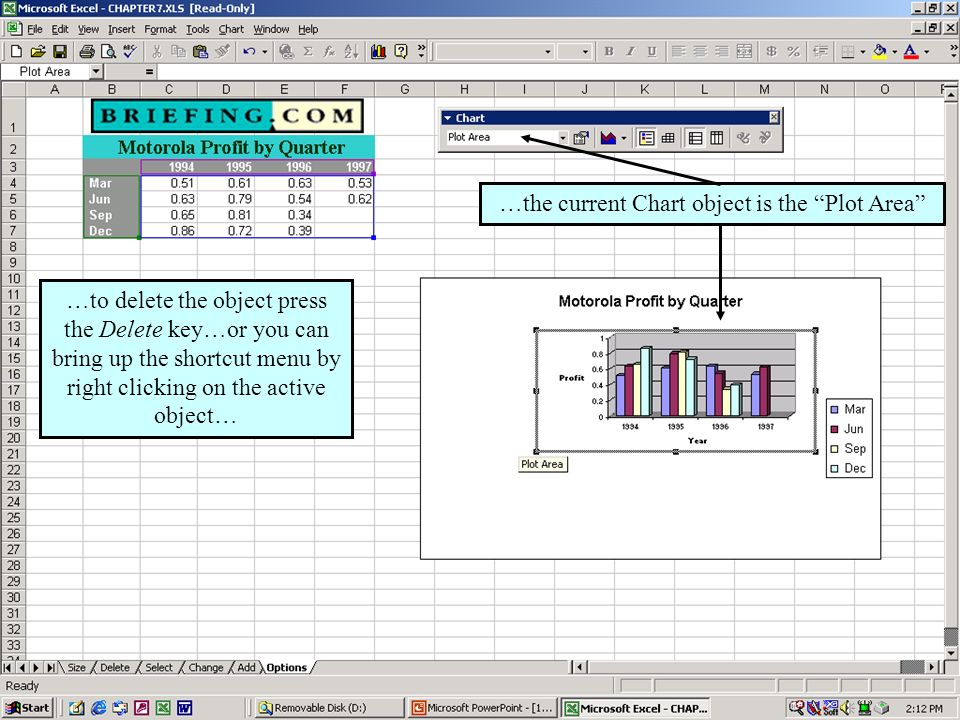Open a file with the Open folder icon
Screen dimensions: 960x720
tap(38, 51)
